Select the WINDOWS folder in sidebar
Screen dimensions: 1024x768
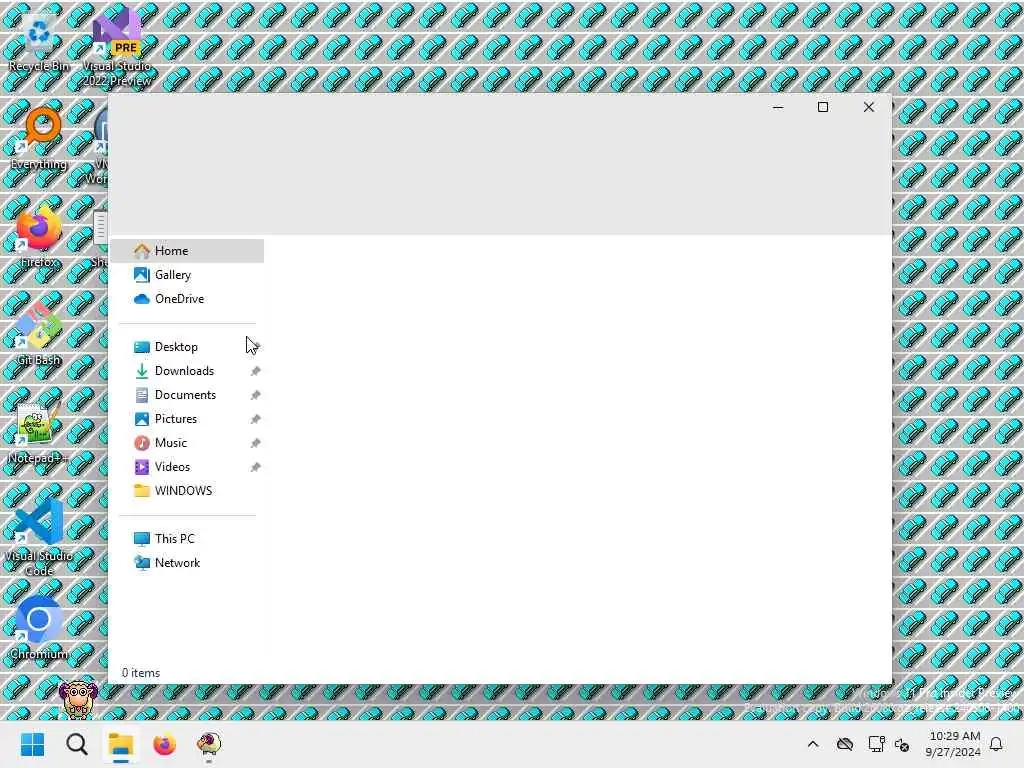[187, 490]
